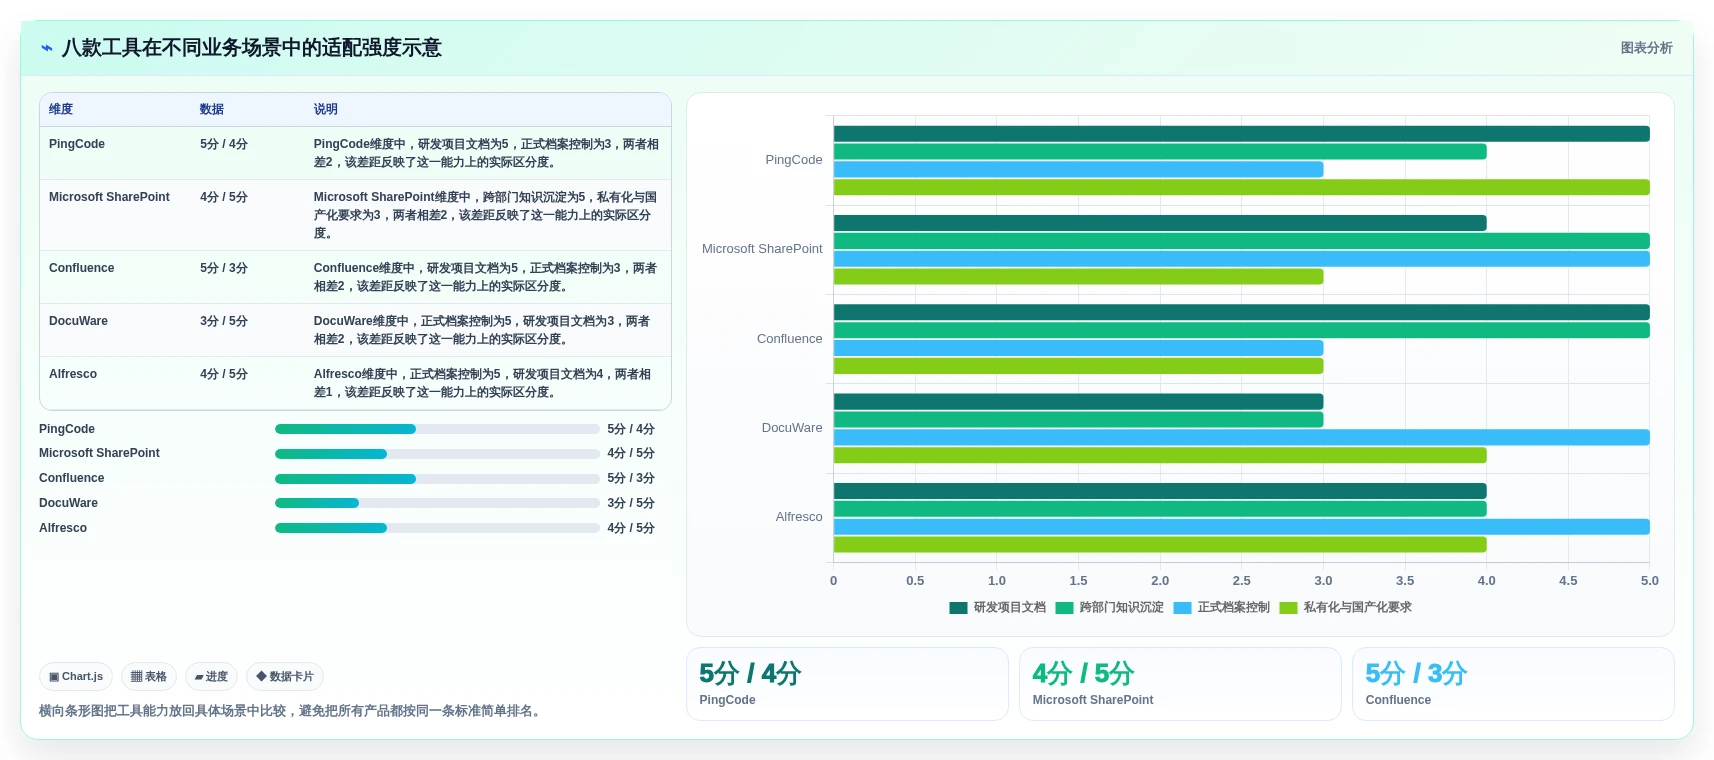Click the title 八款工具在不同业务场景中的适配强度示意
Viewport: 1714px width, 760px height.
252,48
